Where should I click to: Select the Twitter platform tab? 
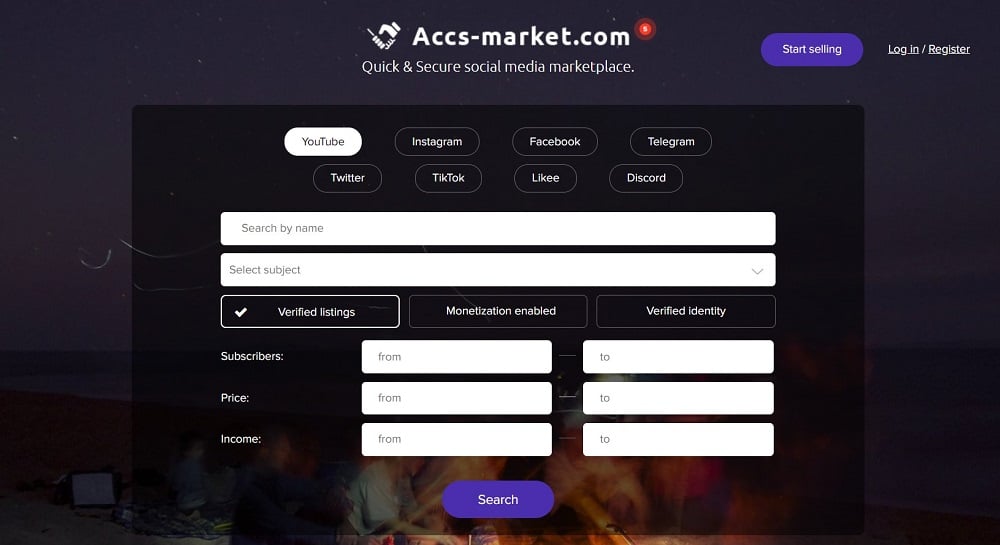coord(348,178)
